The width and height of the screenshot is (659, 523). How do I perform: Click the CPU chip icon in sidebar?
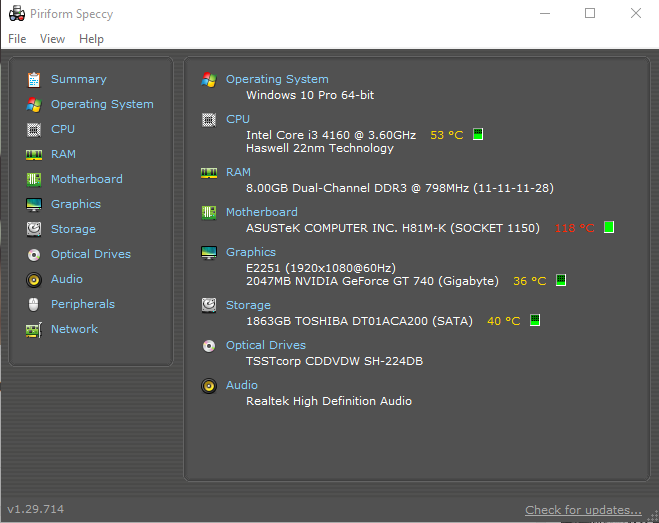coord(34,129)
